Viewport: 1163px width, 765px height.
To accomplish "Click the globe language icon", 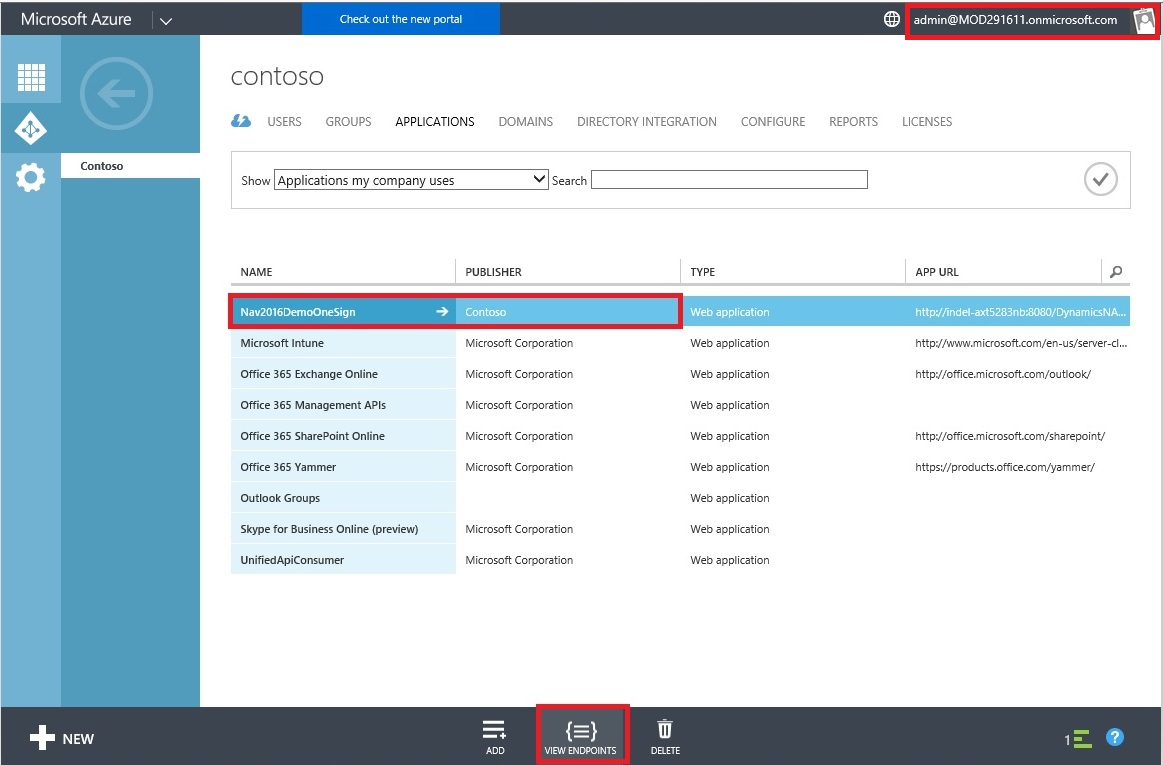I will 892,19.
